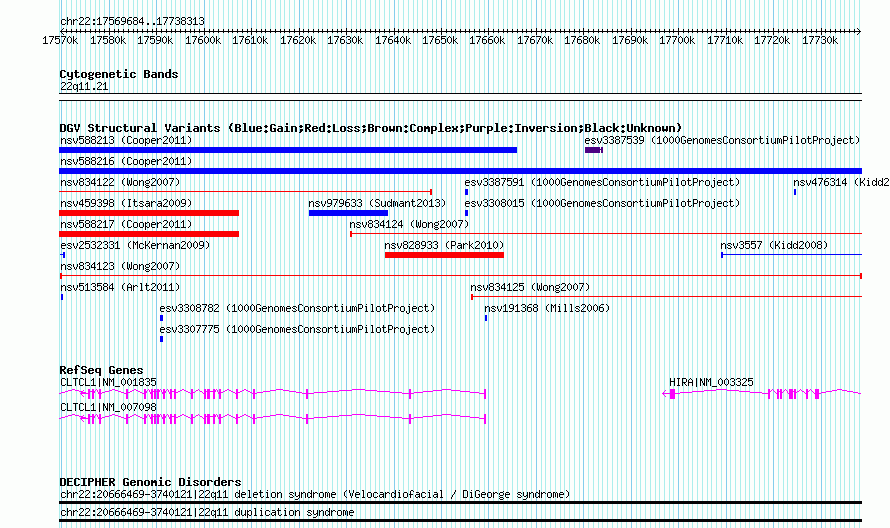Click the 17700k ruler tick
The width and height of the screenshot is (890, 528).
(x=677, y=40)
